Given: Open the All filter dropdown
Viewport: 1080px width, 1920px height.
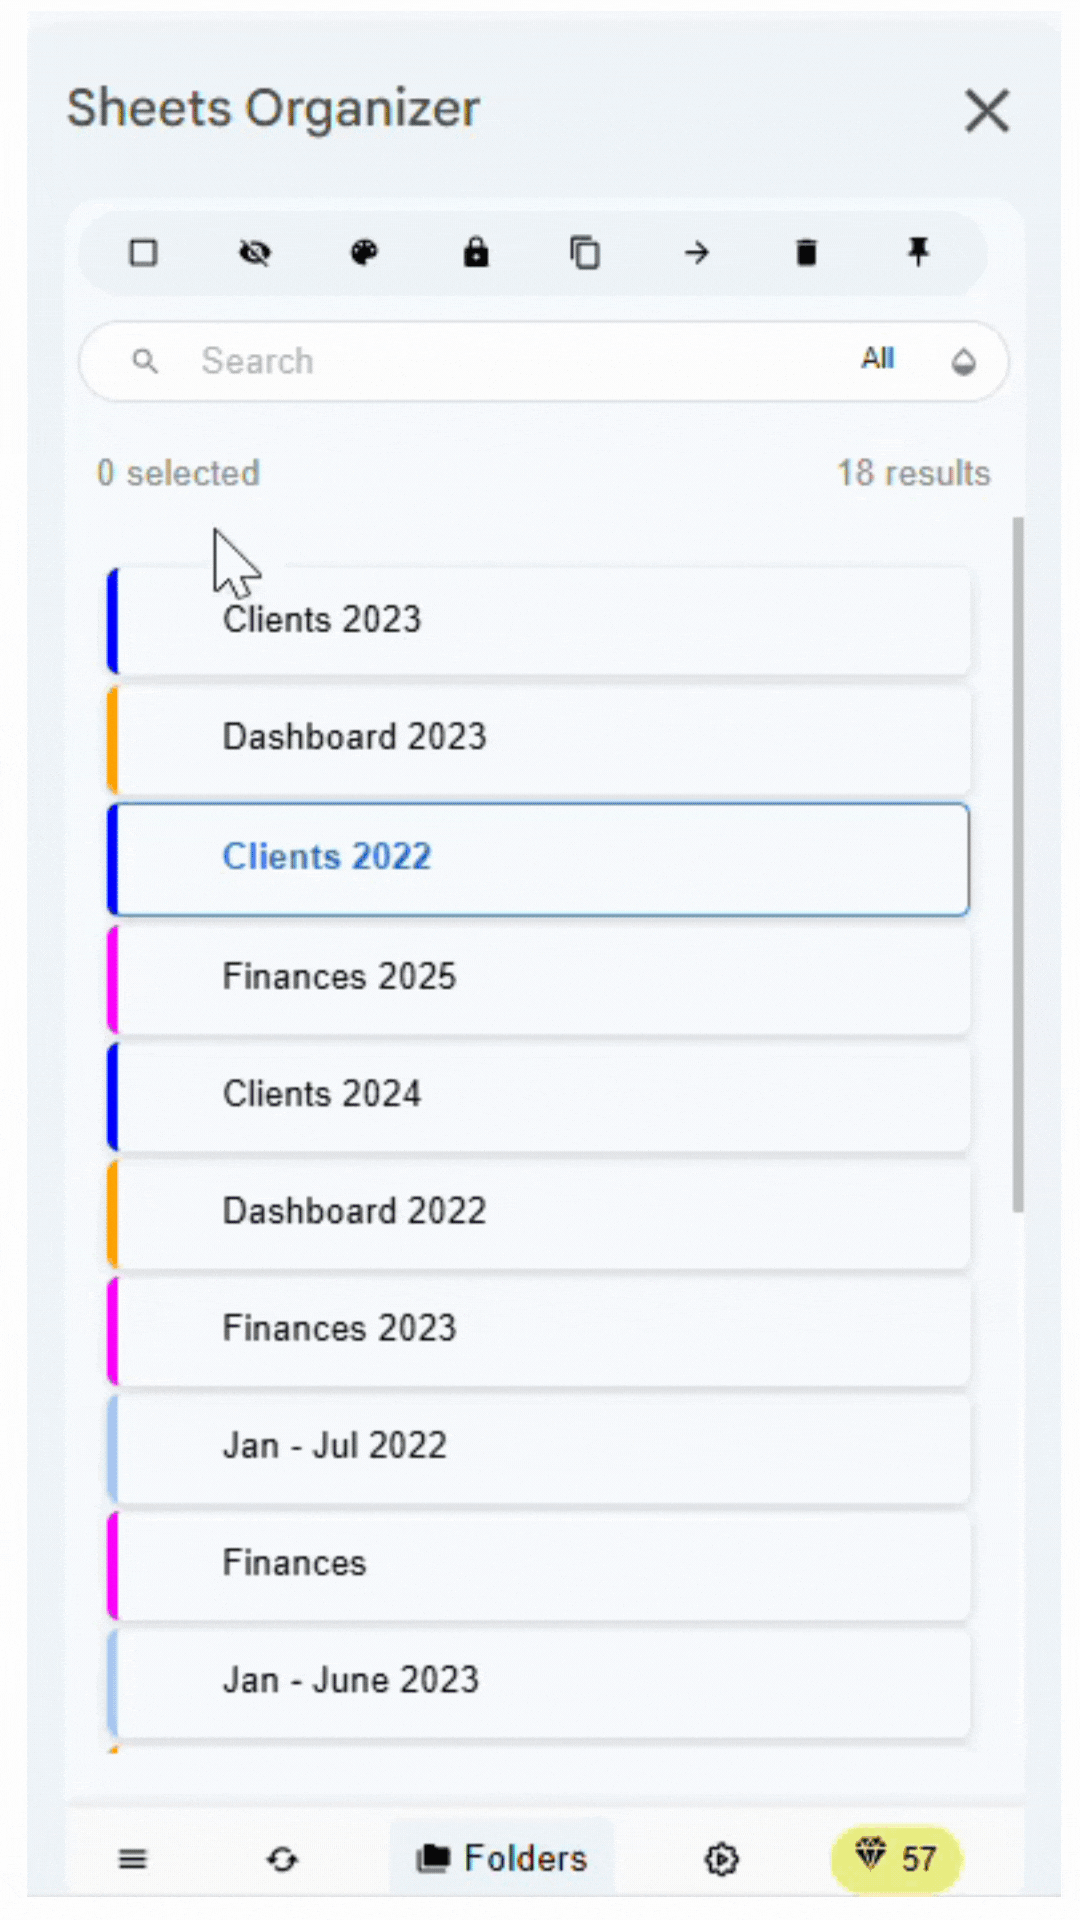Looking at the screenshot, I should [877, 359].
